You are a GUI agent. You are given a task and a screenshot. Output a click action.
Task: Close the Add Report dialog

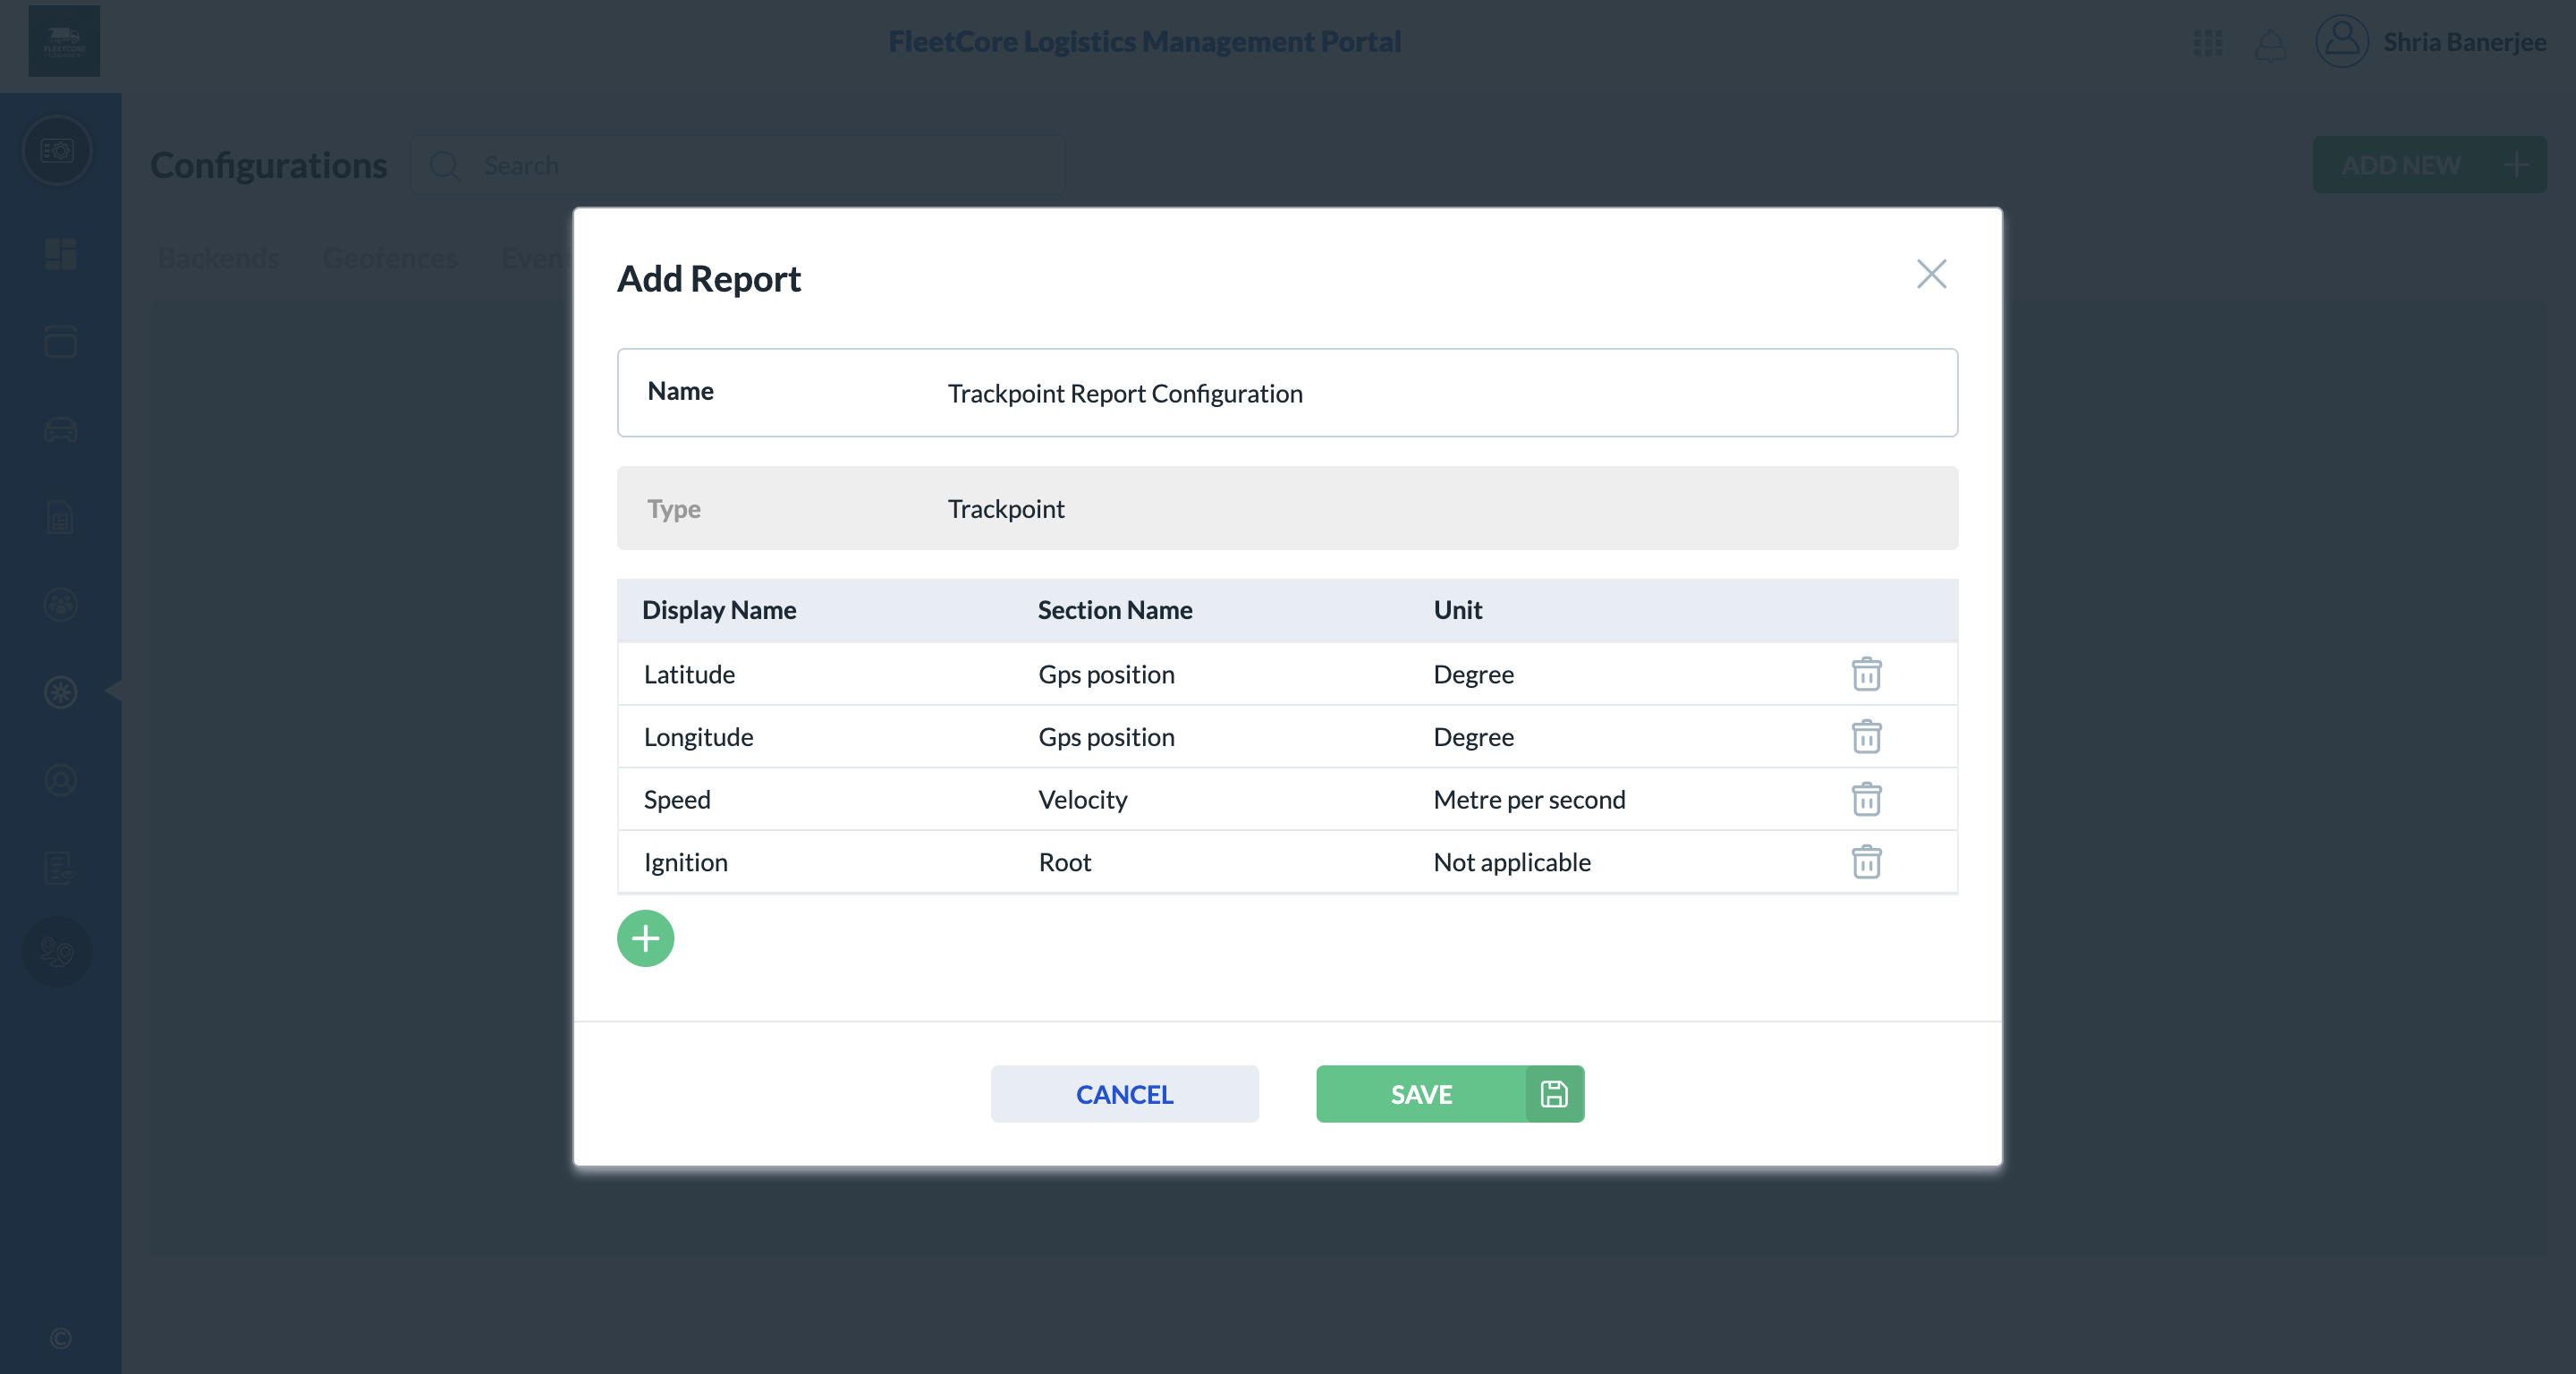tap(1931, 274)
